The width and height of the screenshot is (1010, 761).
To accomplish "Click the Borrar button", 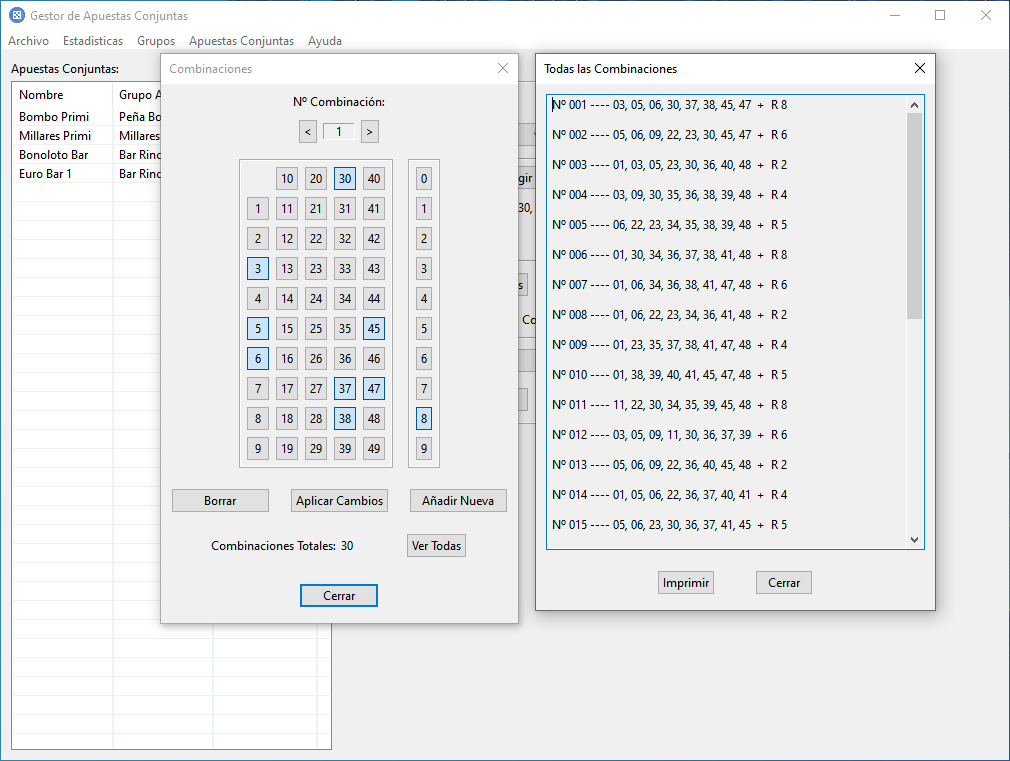I will click(x=220, y=501).
